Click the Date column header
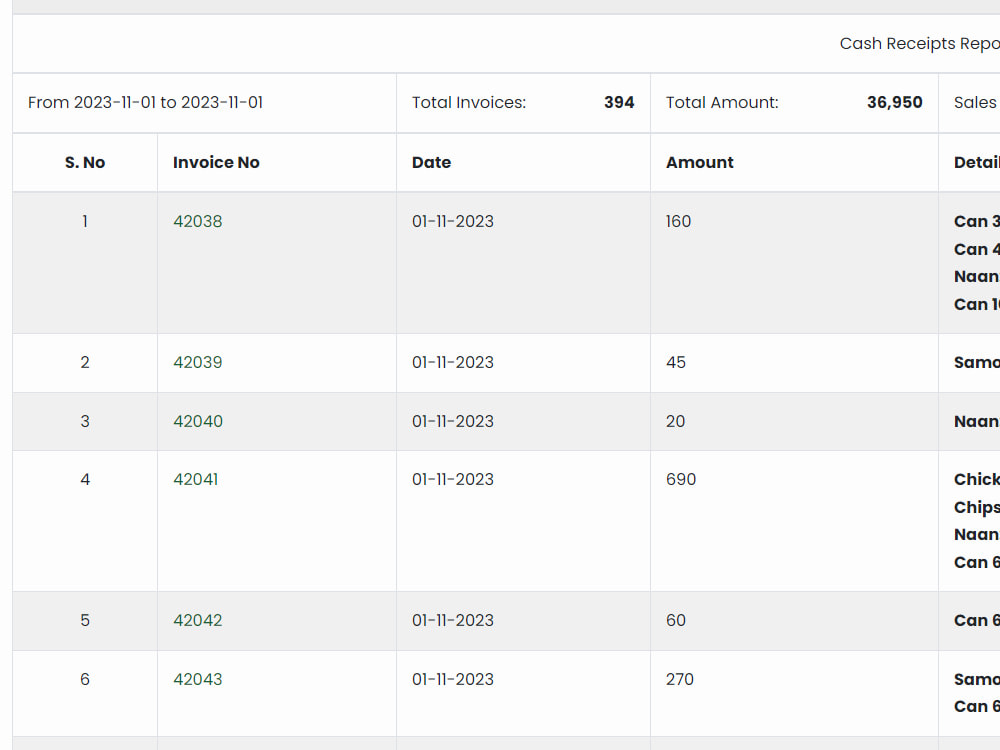Viewport: 1000px width, 750px height. tap(432, 163)
